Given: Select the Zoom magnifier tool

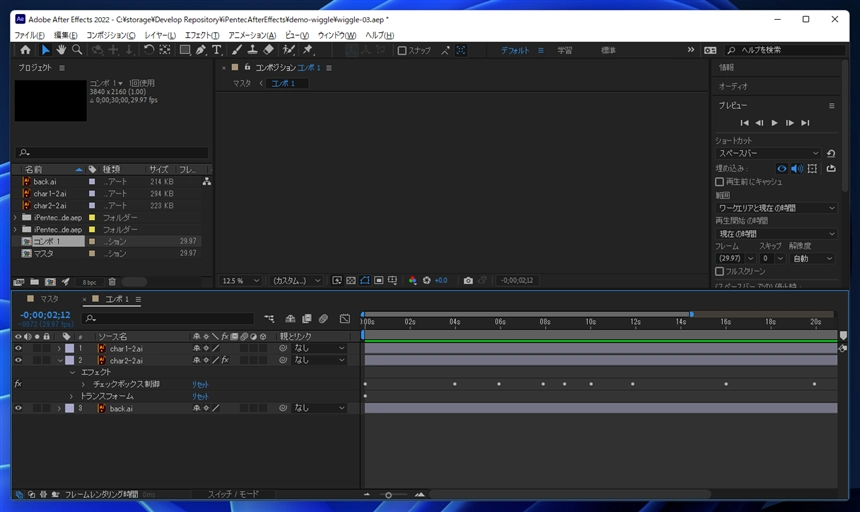Looking at the screenshot, I should tap(77, 50).
